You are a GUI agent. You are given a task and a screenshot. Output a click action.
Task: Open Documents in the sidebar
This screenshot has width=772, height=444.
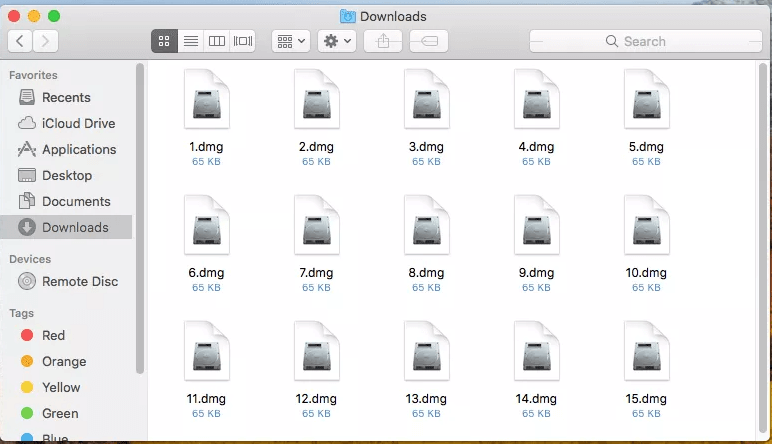pyautogui.click(x=66, y=201)
